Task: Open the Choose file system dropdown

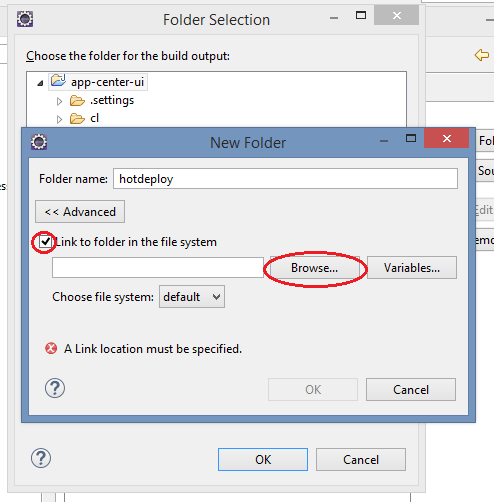Action: click(192, 297)
